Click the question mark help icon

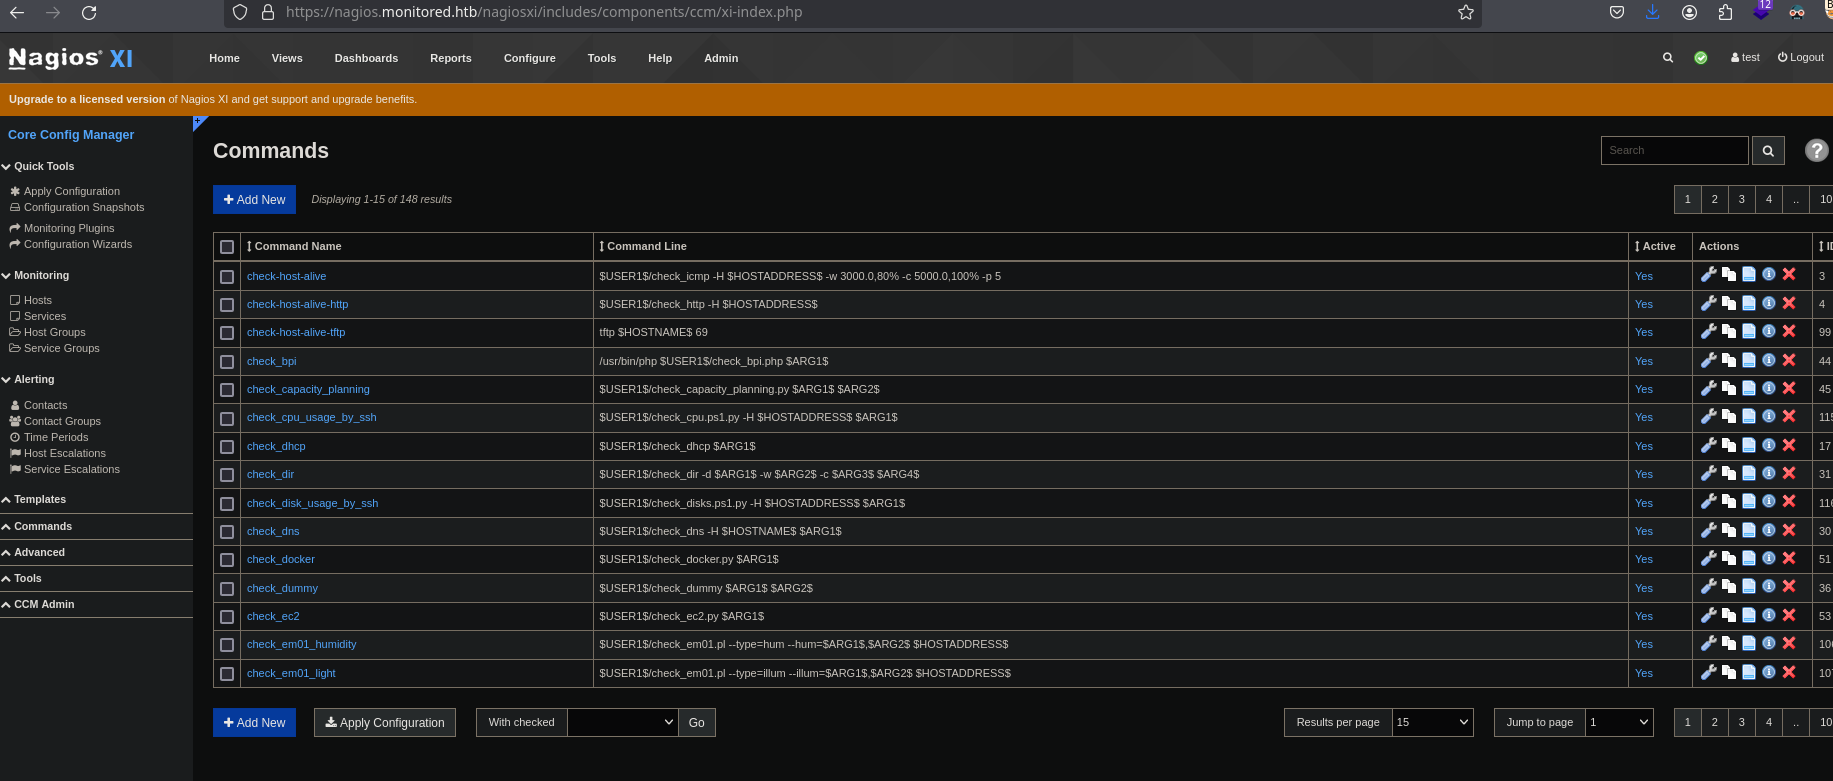point(1816,150)
